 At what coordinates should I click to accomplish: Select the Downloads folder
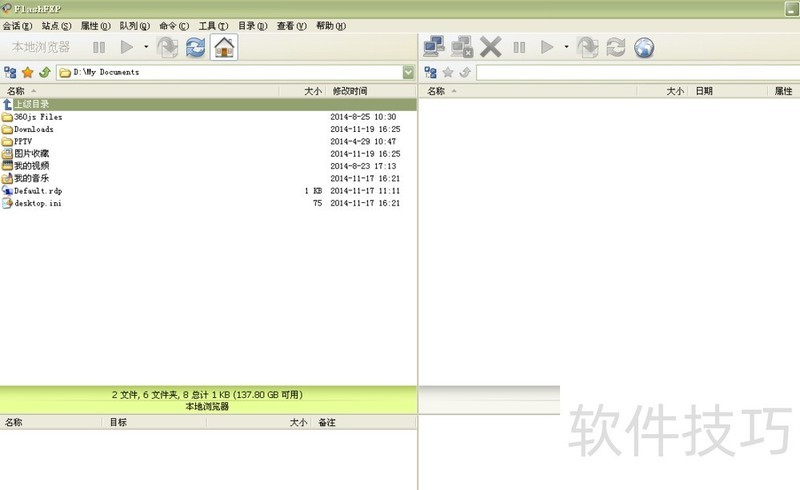pos(208,129)
